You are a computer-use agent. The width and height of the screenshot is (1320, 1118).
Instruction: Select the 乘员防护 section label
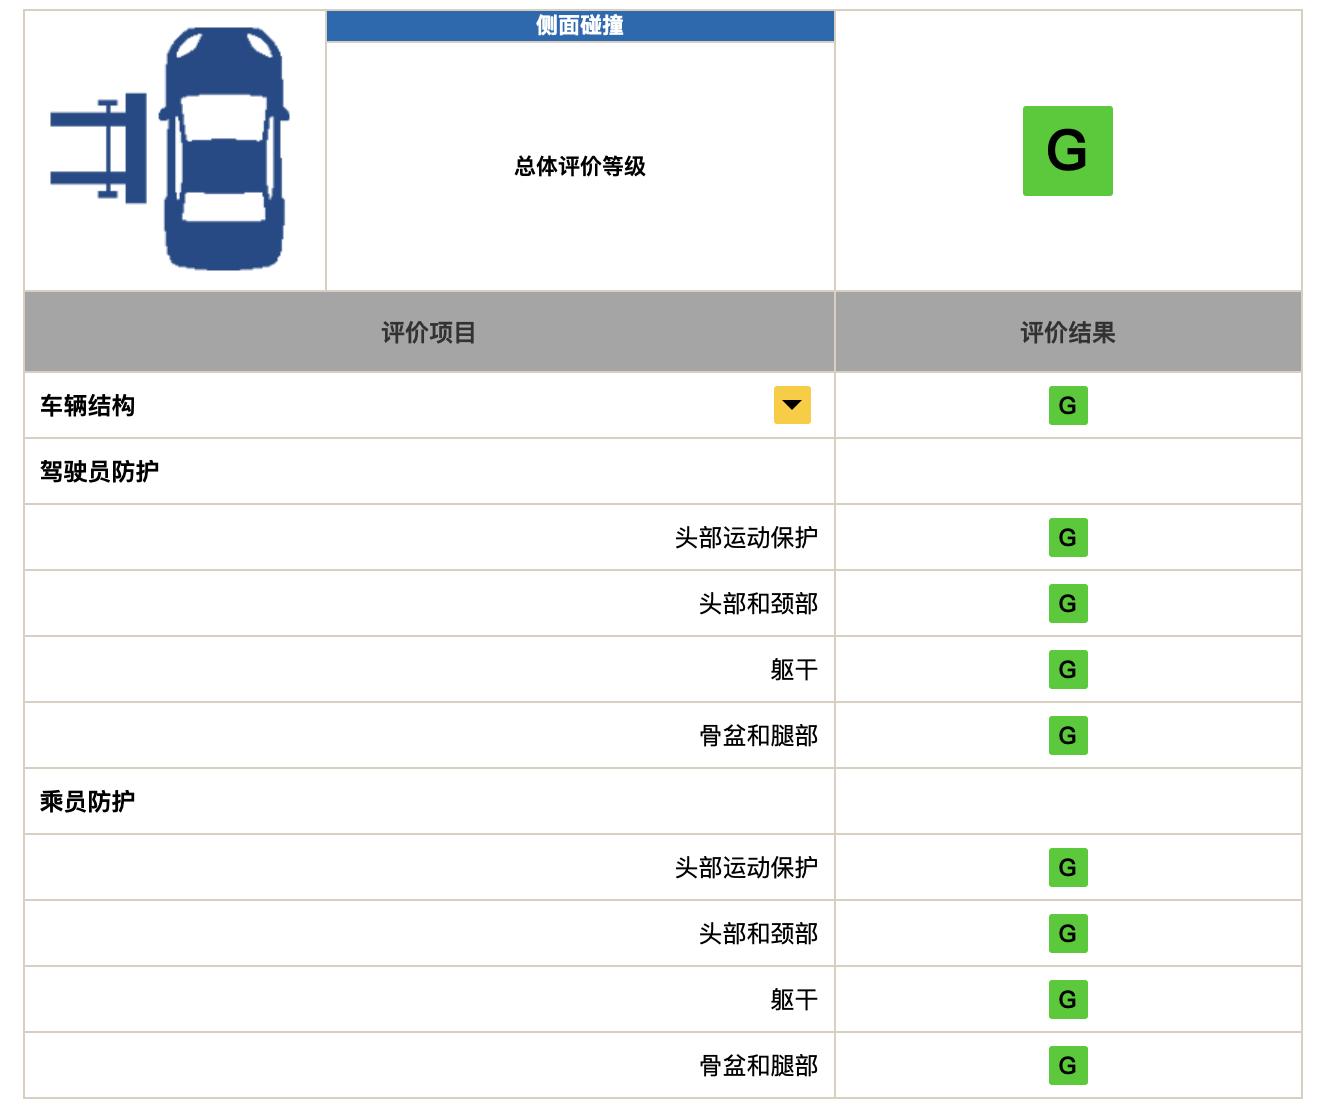click(87, 801)
